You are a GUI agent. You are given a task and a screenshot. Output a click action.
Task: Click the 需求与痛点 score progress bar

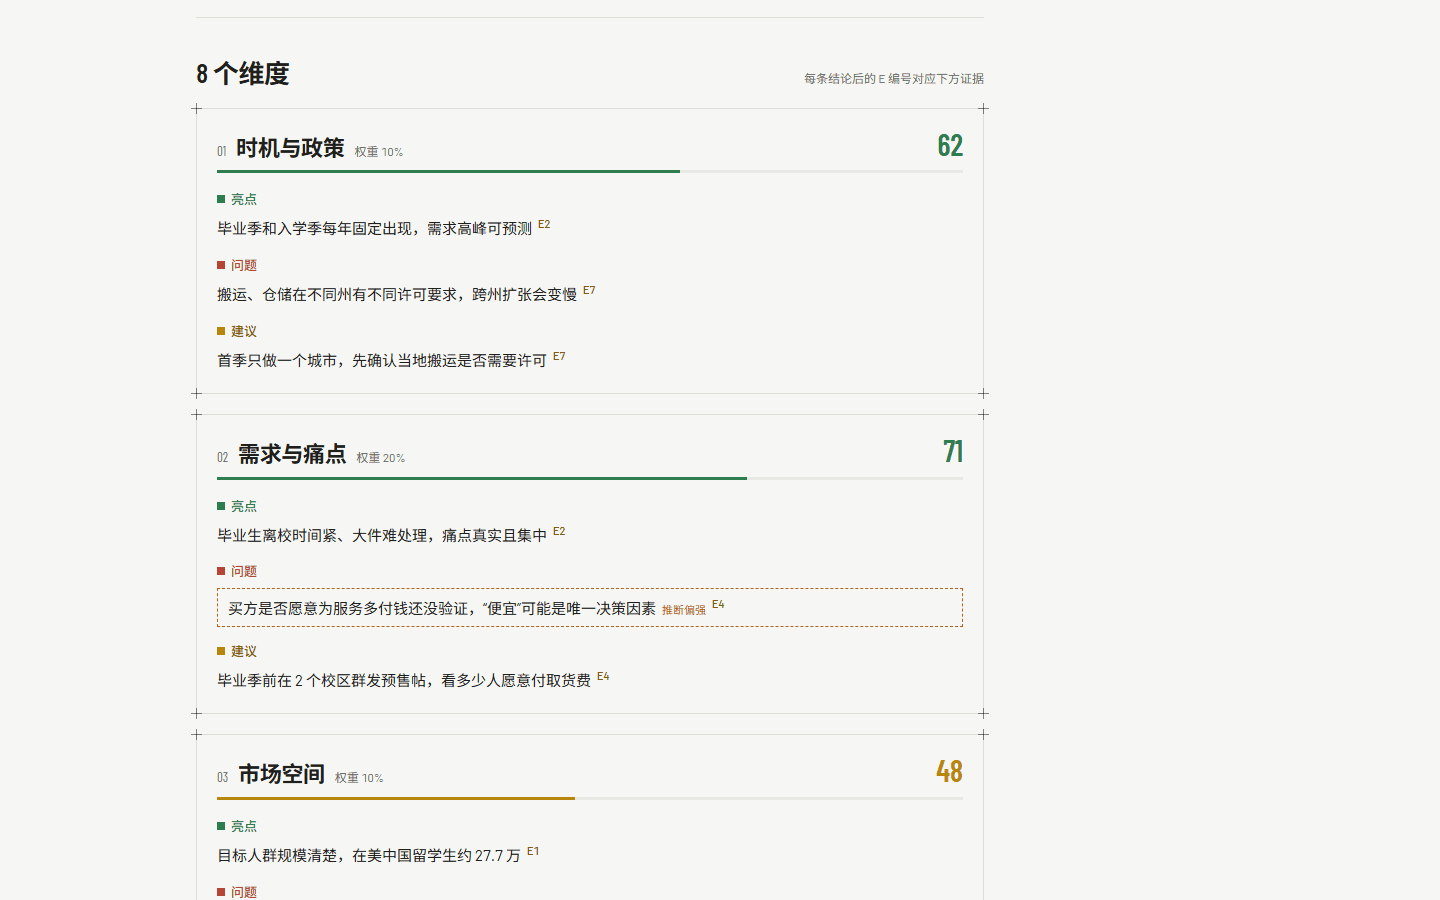point(590,478)
